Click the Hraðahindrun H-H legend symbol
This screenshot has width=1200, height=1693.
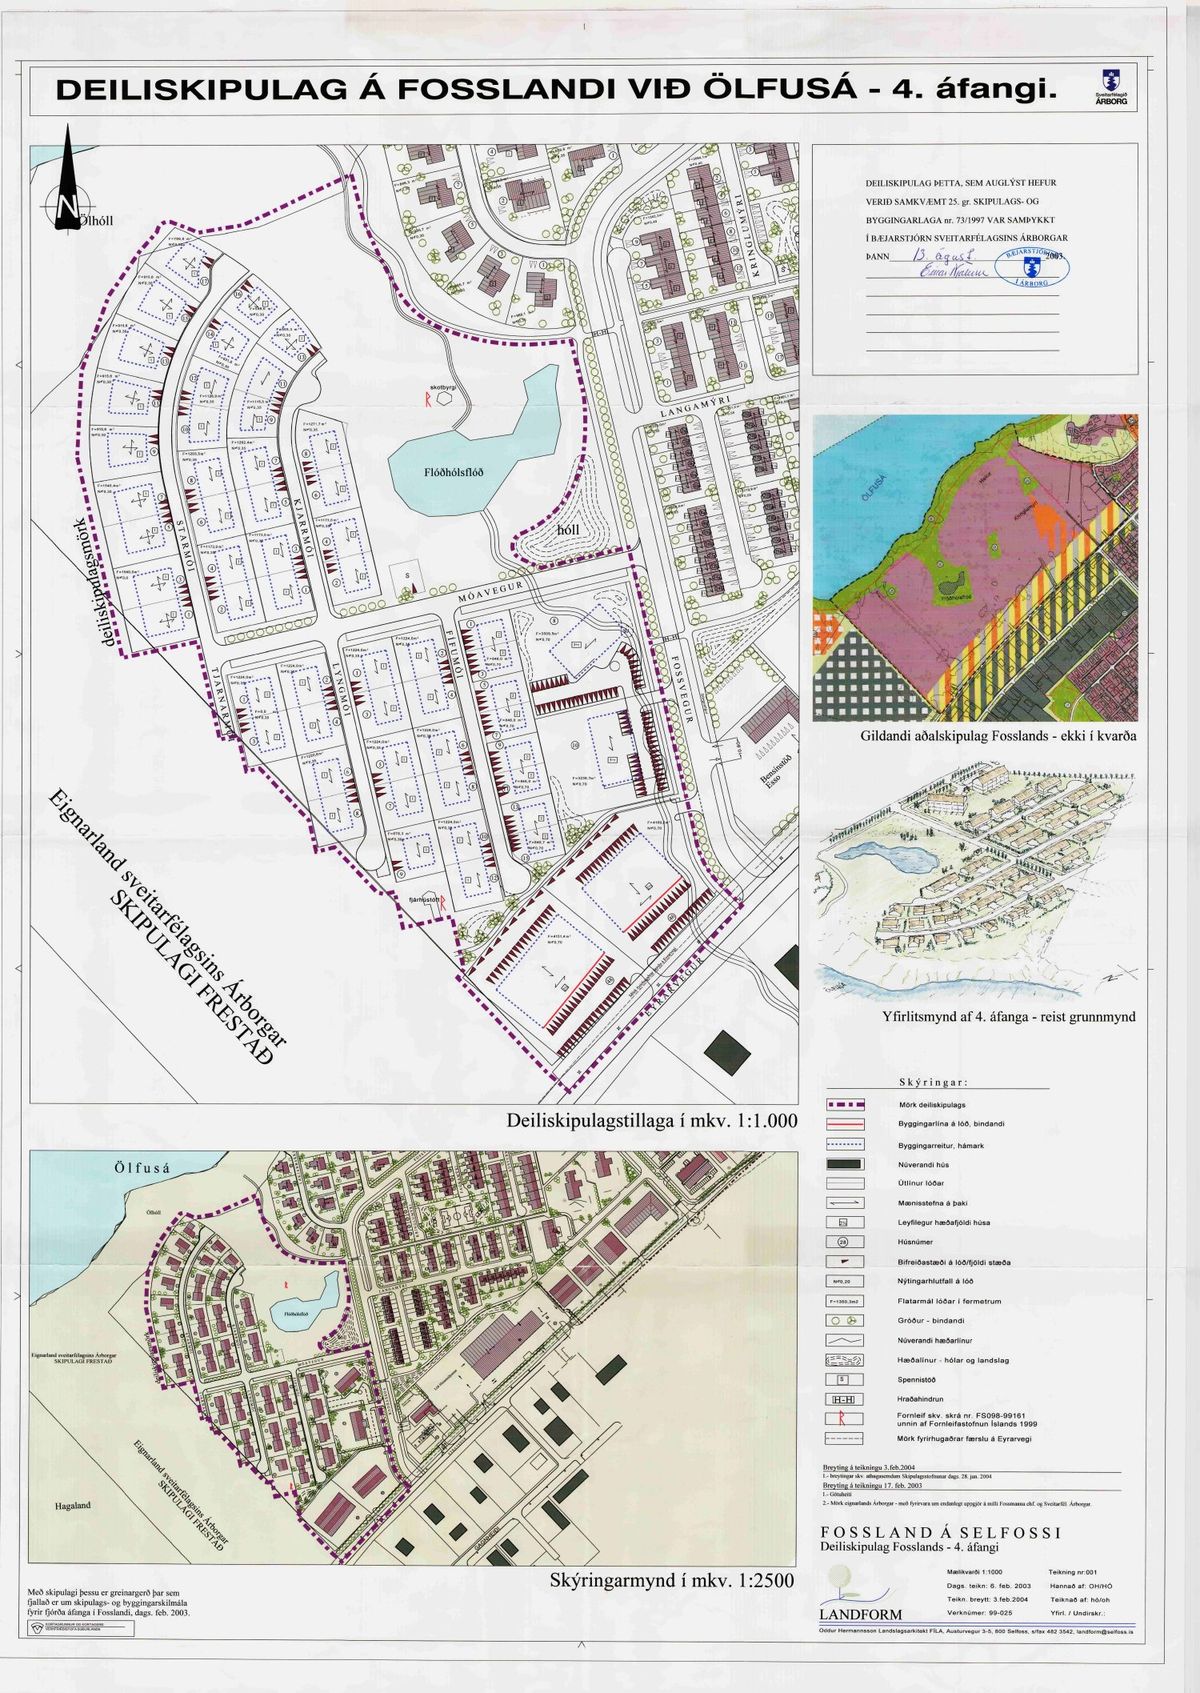point(843,1399)
